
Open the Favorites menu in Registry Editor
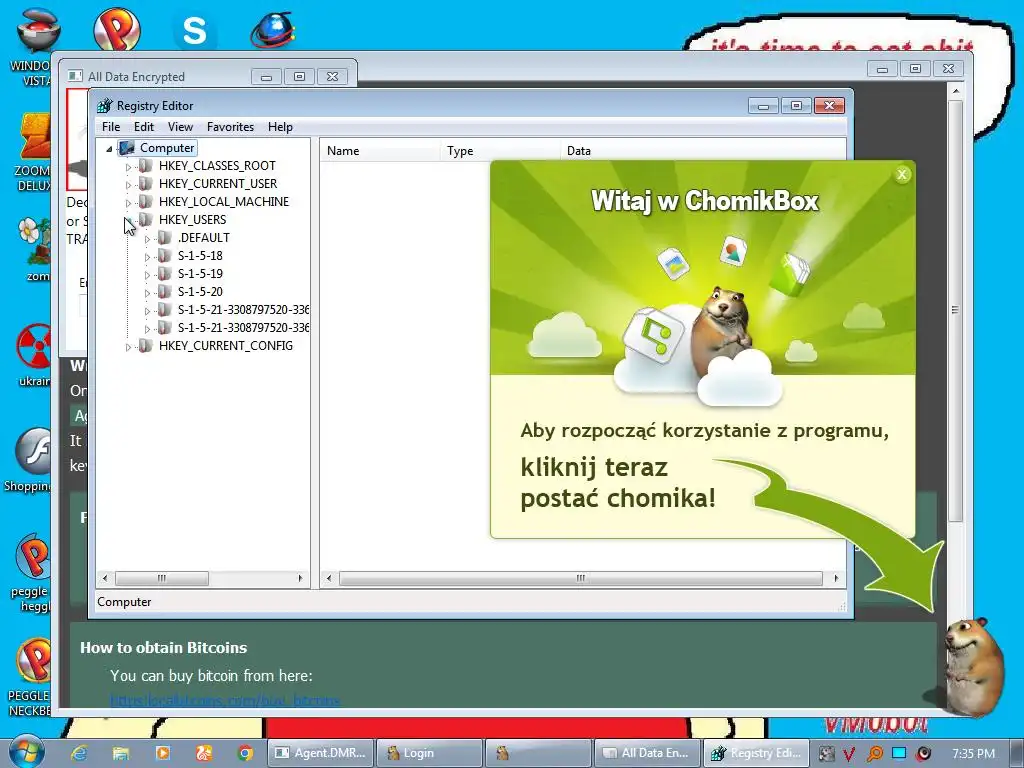(230, 127)
